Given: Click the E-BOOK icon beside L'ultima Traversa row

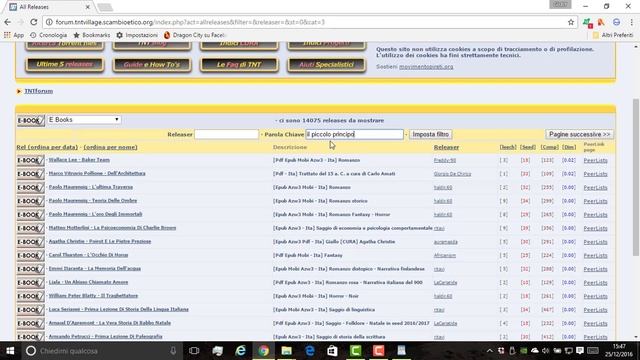Looking at the screenshot, I should [x=31, y=187].
